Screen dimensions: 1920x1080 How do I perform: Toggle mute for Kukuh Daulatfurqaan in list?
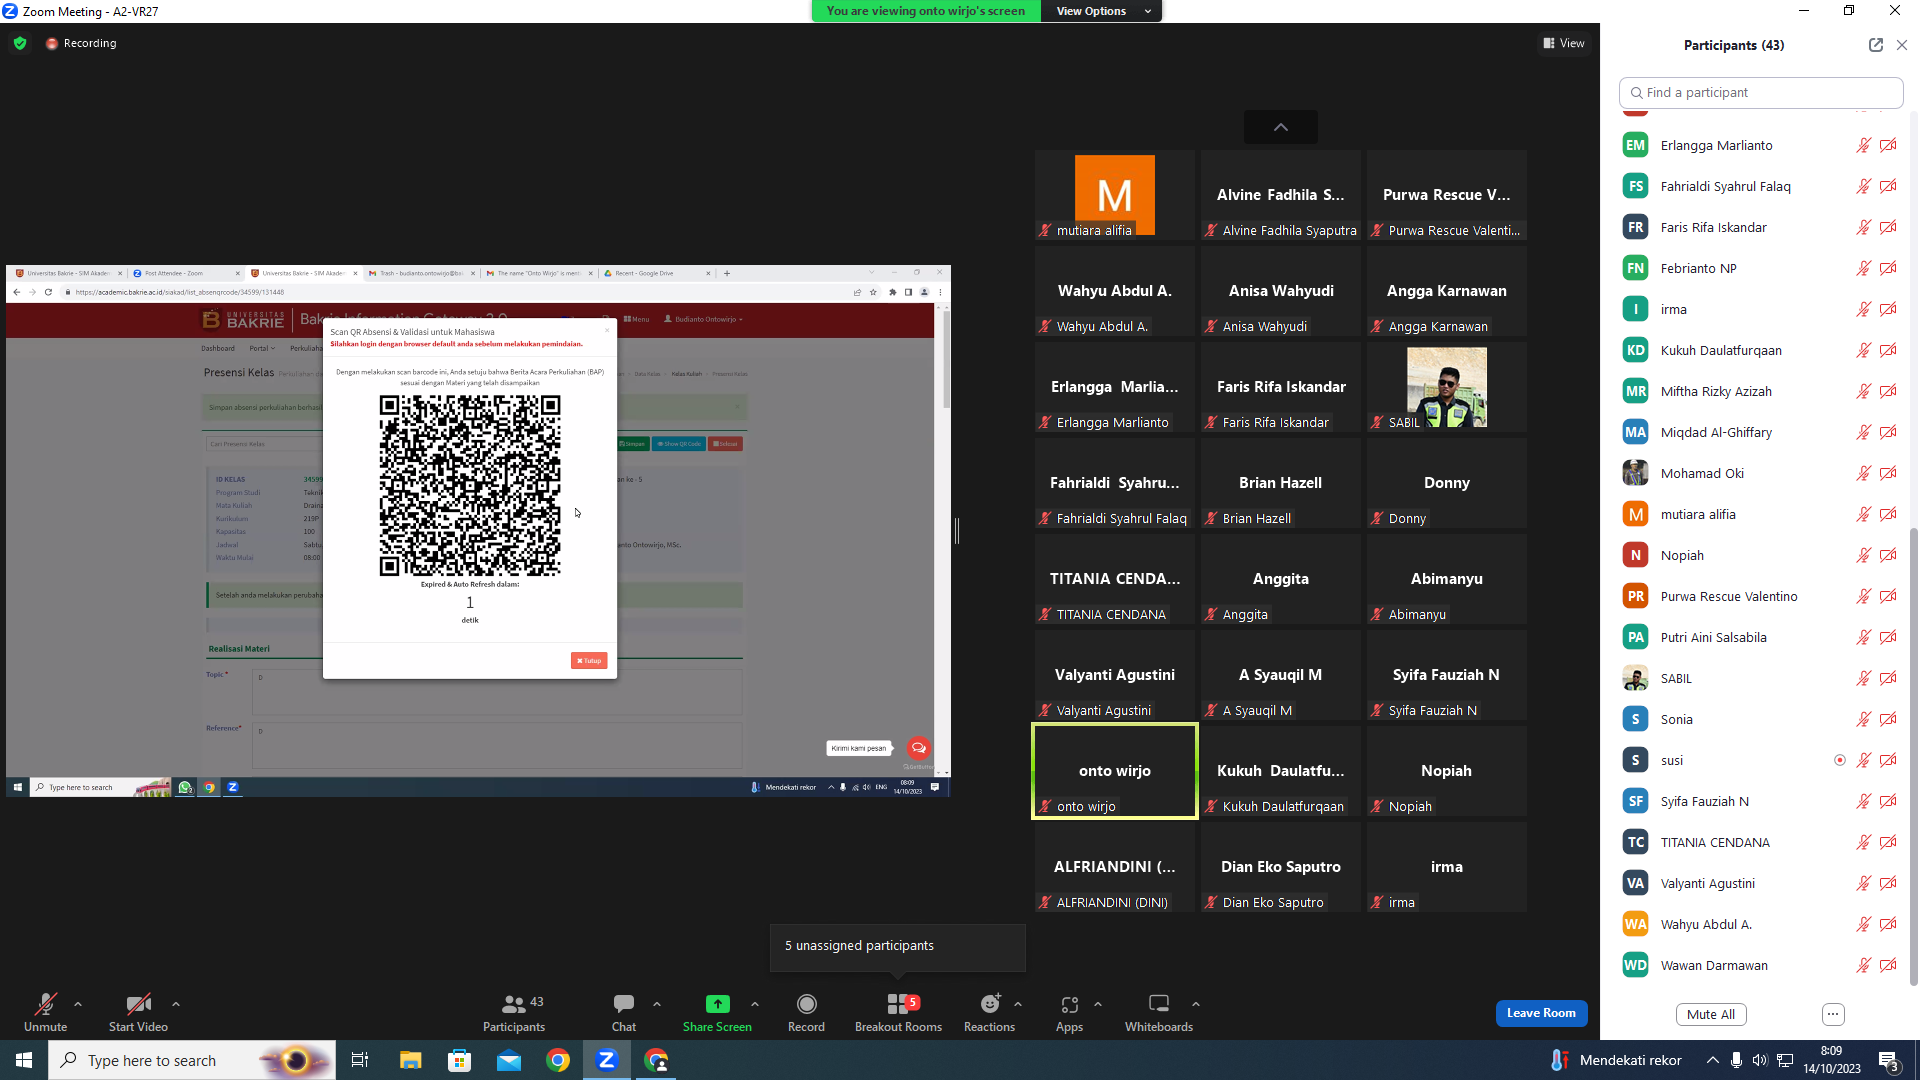pos(1863,350)
